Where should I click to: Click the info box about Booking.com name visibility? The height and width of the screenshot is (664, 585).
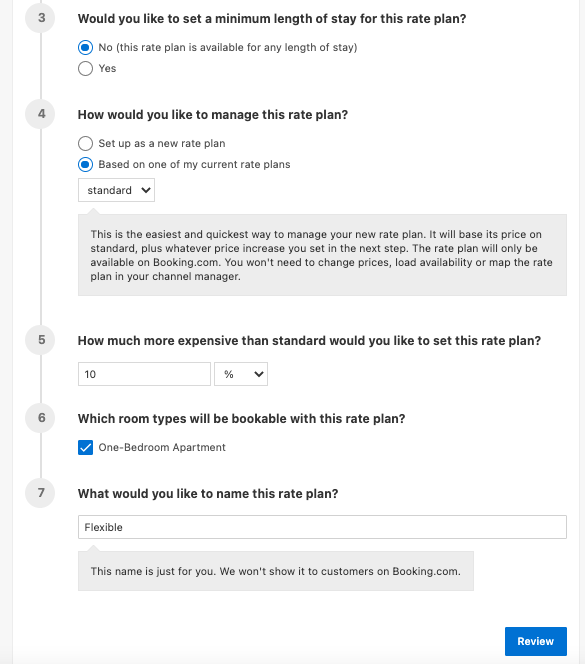tap(276, 571)
